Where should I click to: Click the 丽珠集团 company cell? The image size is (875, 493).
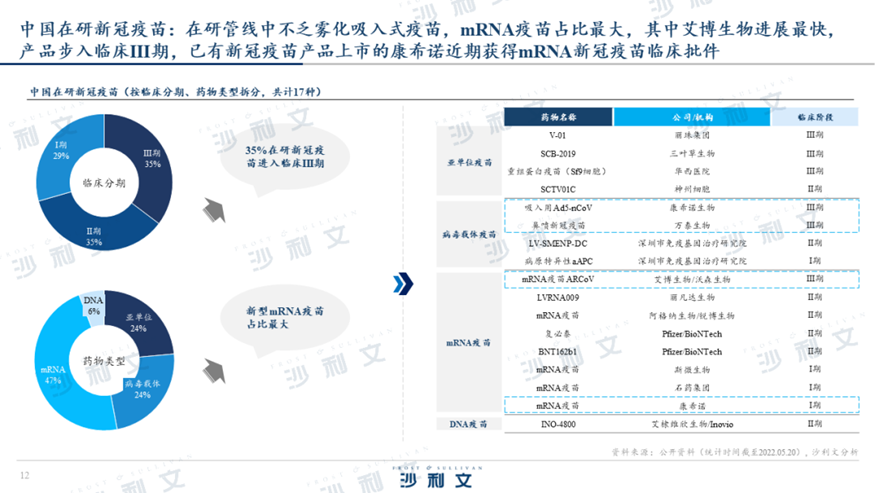(x=692, y=135)
